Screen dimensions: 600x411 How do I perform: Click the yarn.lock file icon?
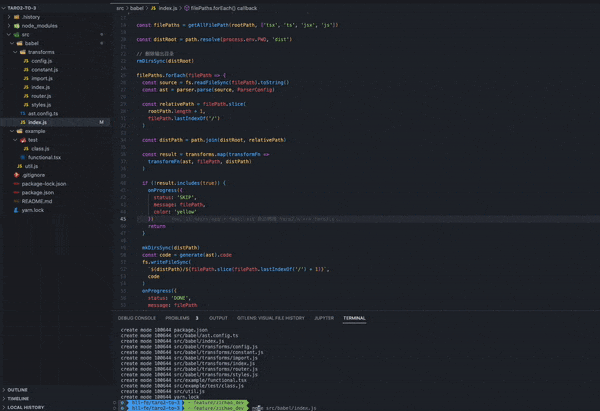coord(16,210)
